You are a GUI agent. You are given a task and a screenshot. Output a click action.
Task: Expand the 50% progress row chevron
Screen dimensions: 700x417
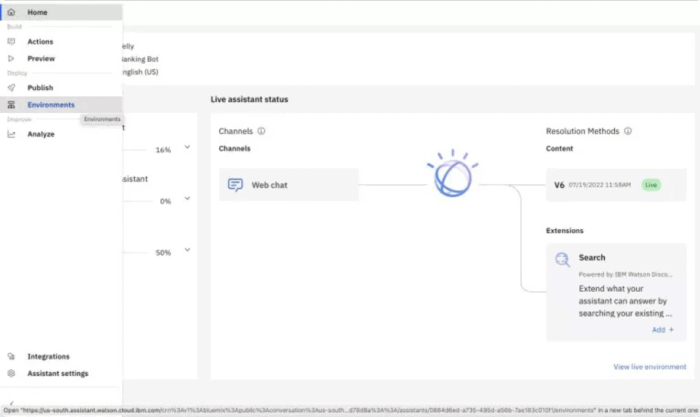point(187,251)
